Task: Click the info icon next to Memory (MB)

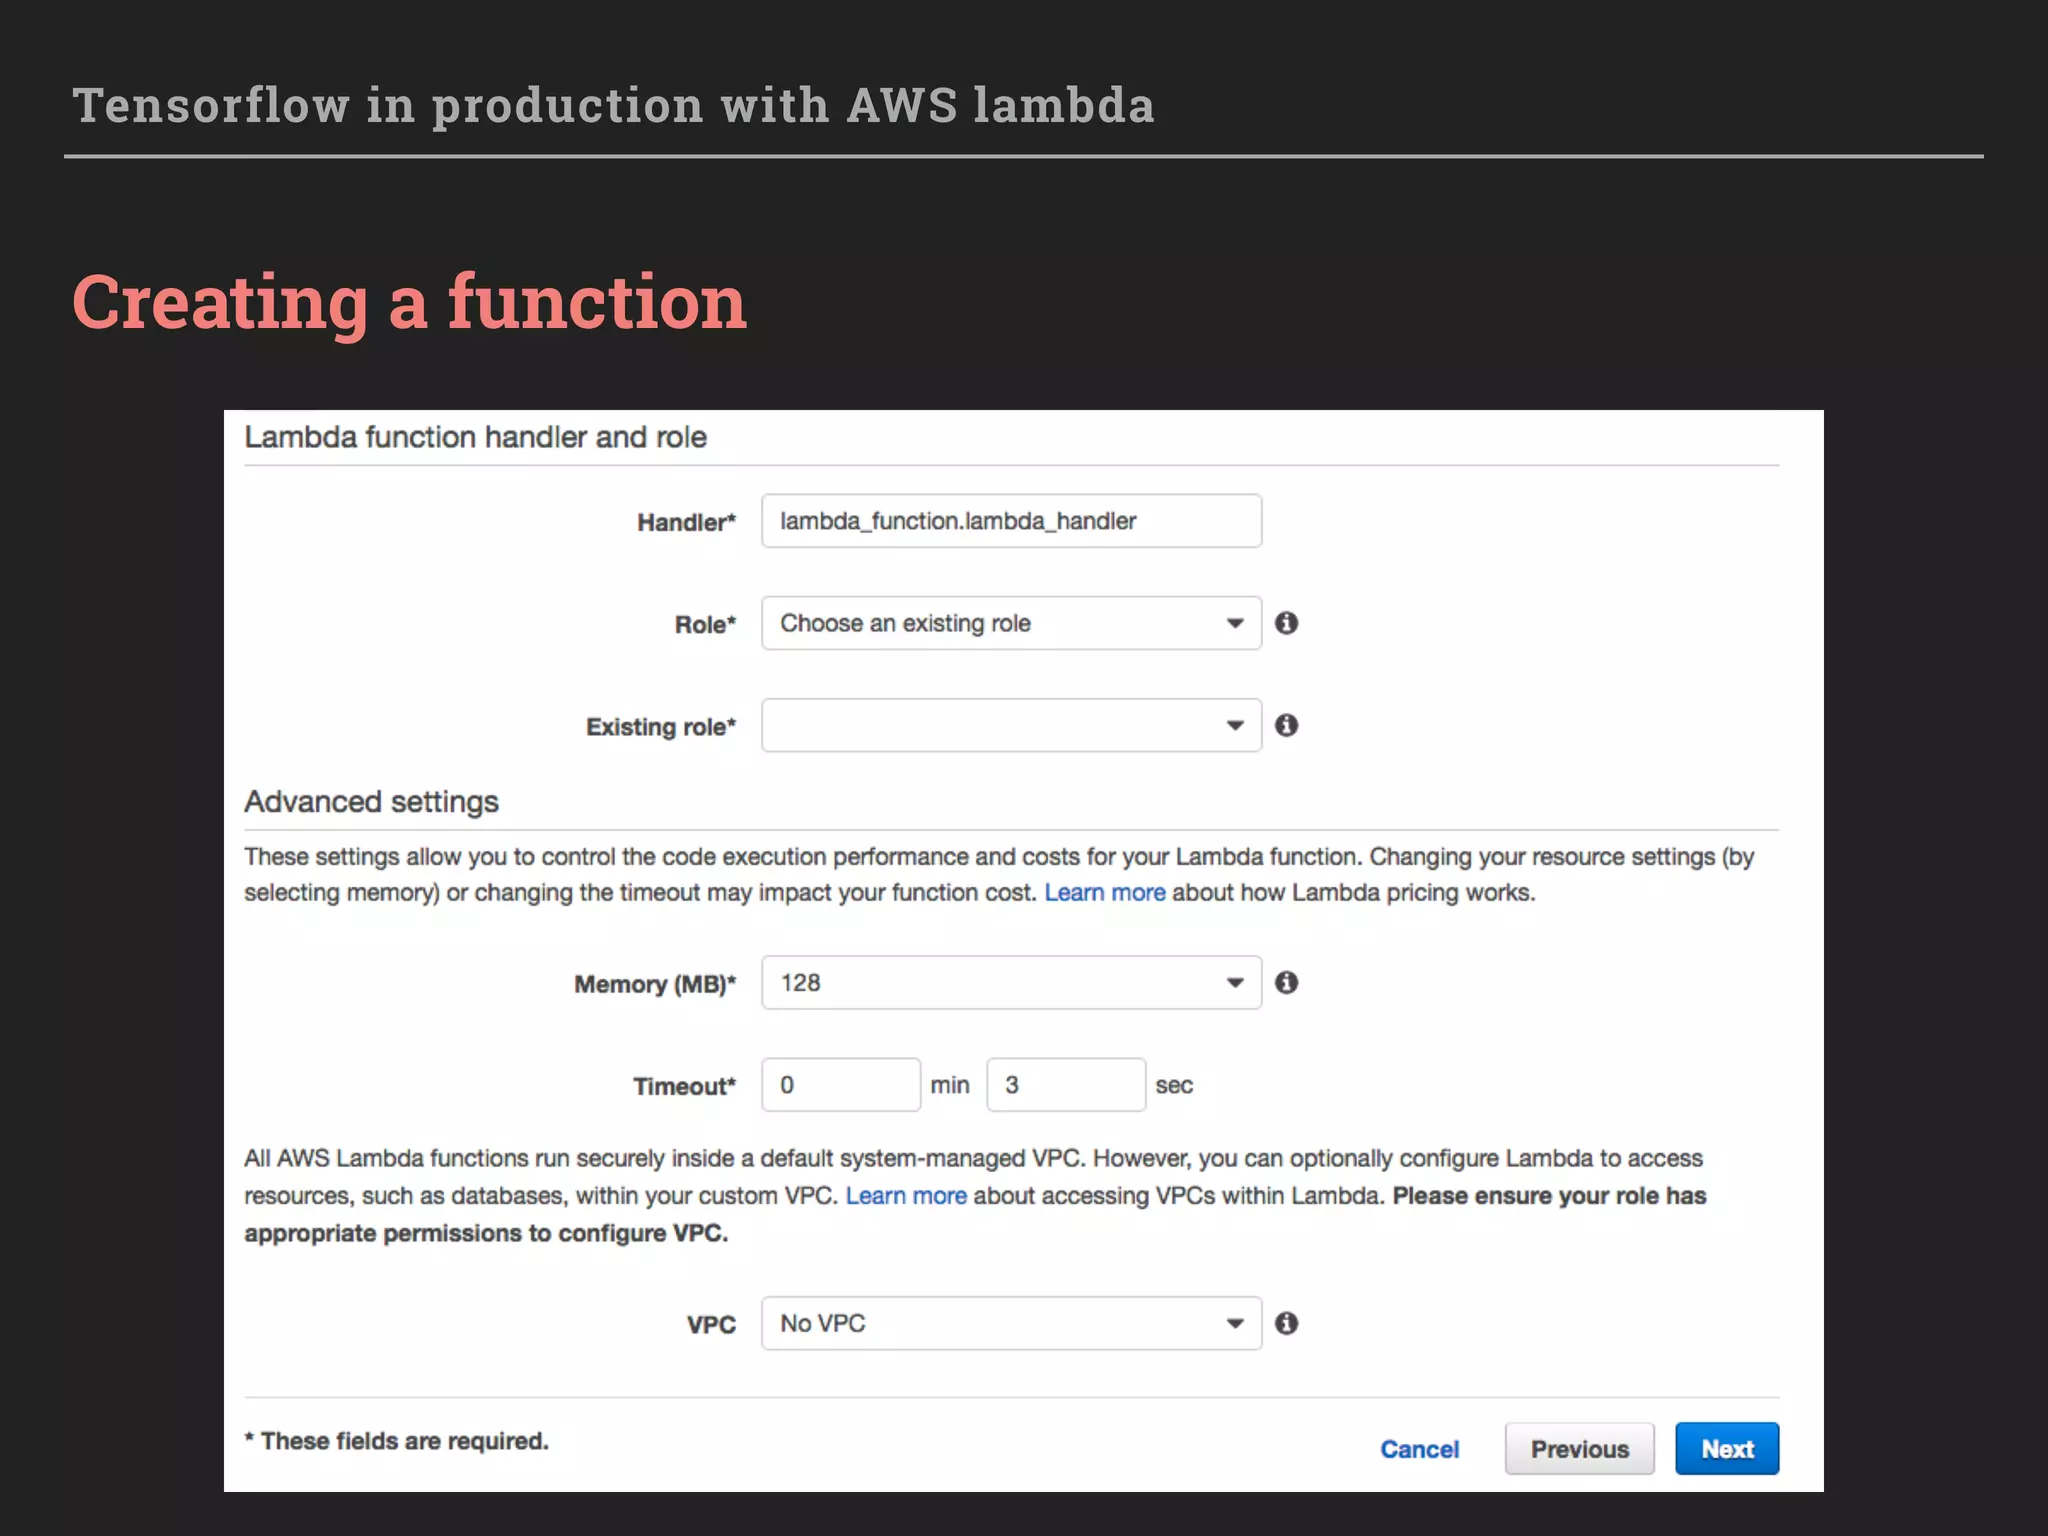Action: click(1286, 982)
